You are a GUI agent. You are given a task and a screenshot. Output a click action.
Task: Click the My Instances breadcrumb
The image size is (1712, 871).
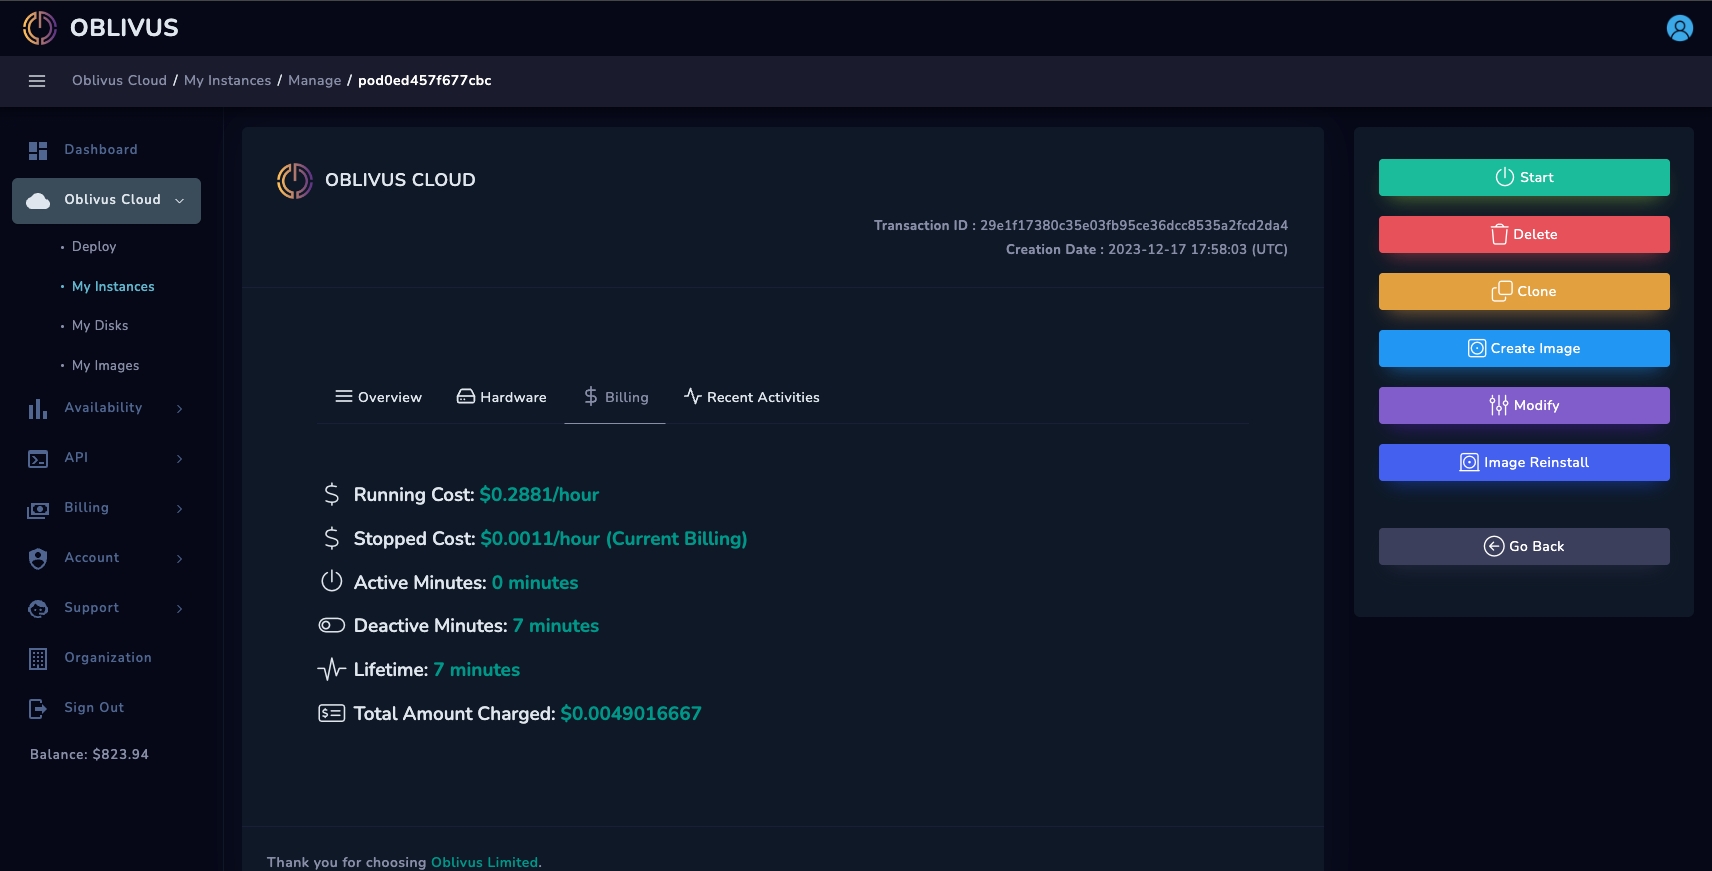click(227, 81)
